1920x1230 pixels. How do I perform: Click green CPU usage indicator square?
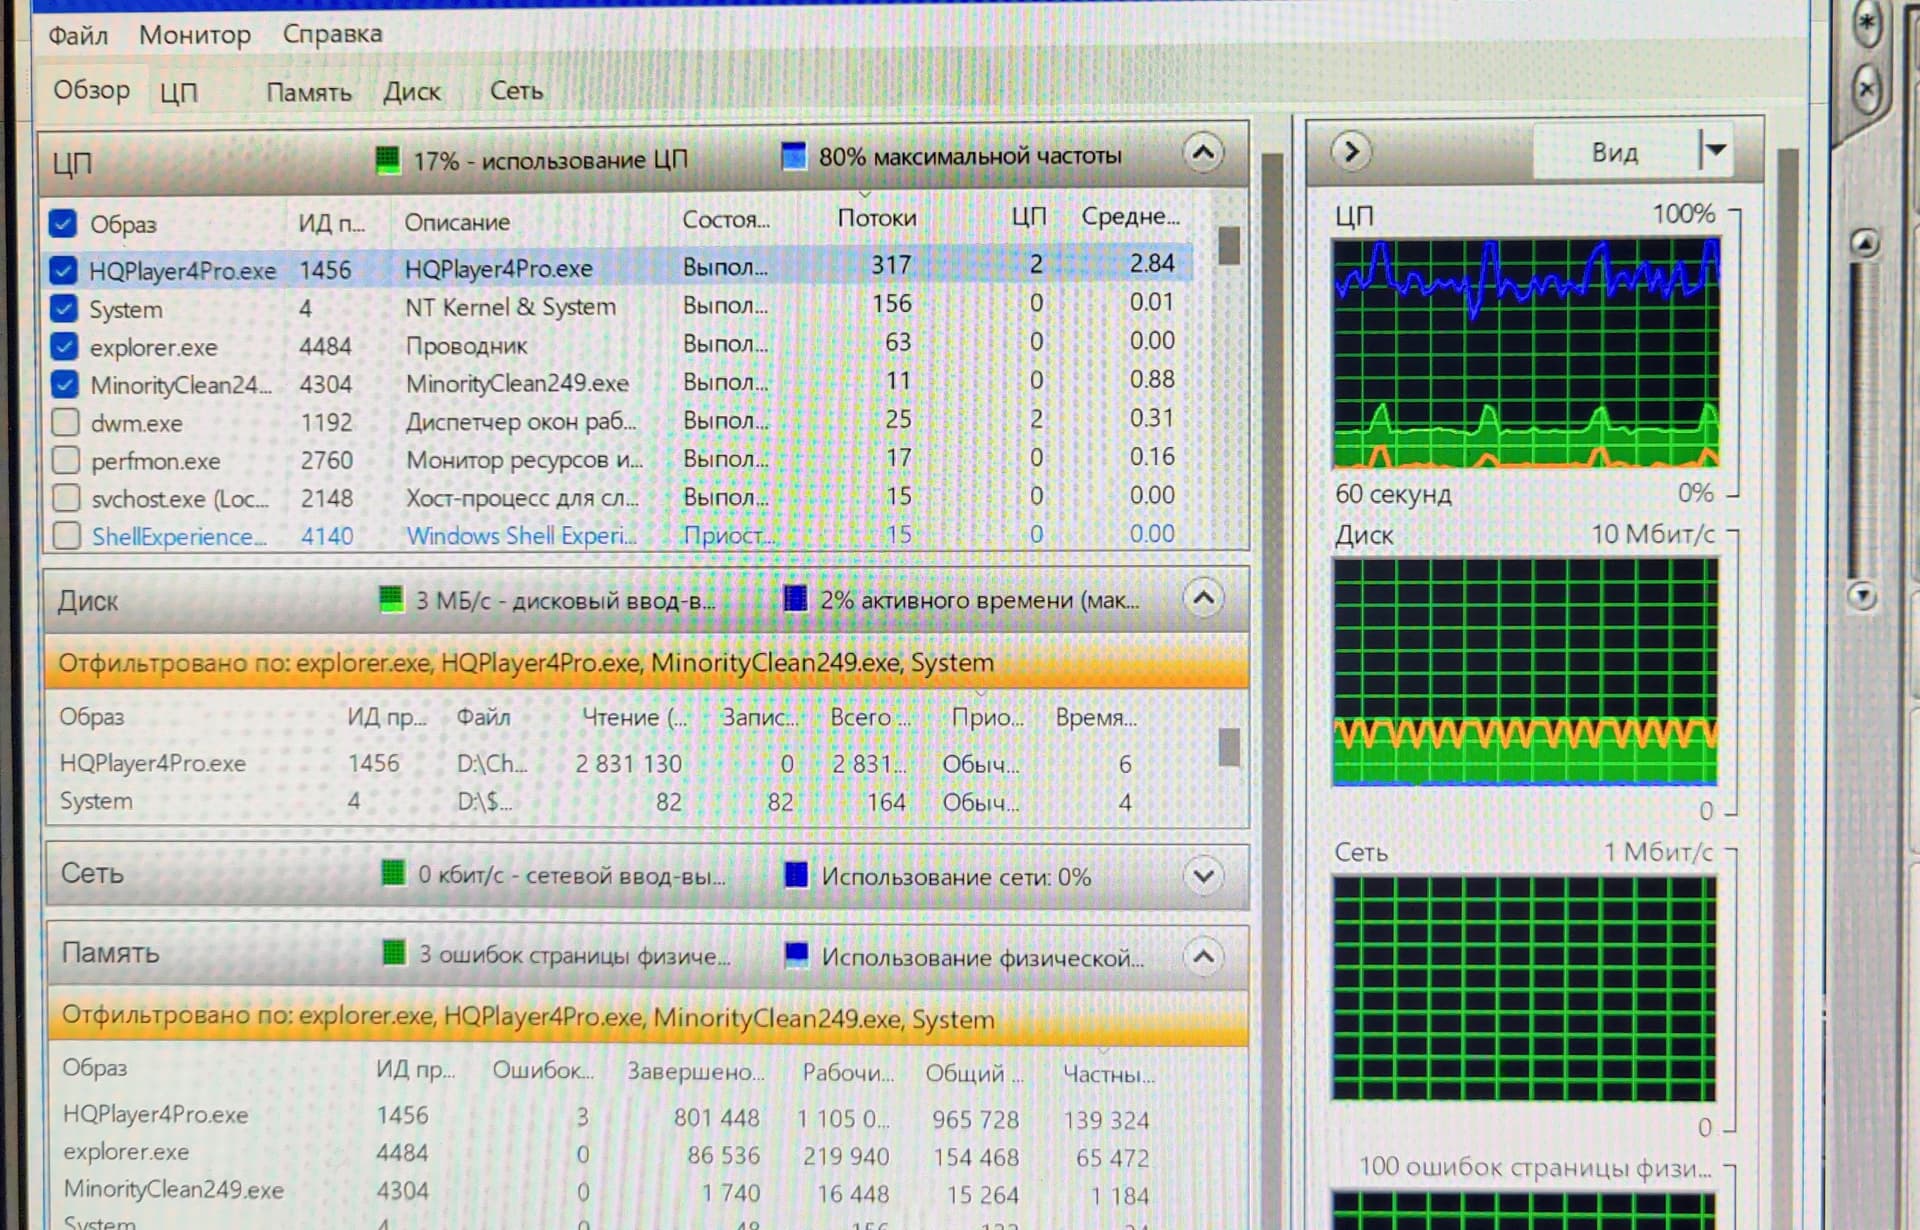(387, 159)
